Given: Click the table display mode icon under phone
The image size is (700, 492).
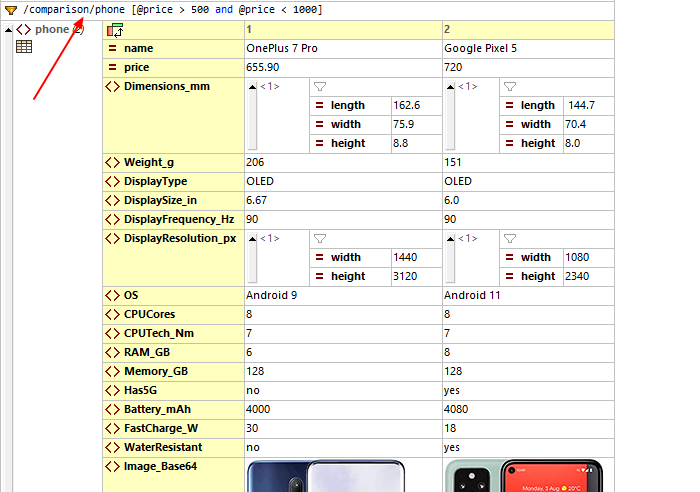Looking at the screenshot, I should pyautogui.click(x=24, y=47).
